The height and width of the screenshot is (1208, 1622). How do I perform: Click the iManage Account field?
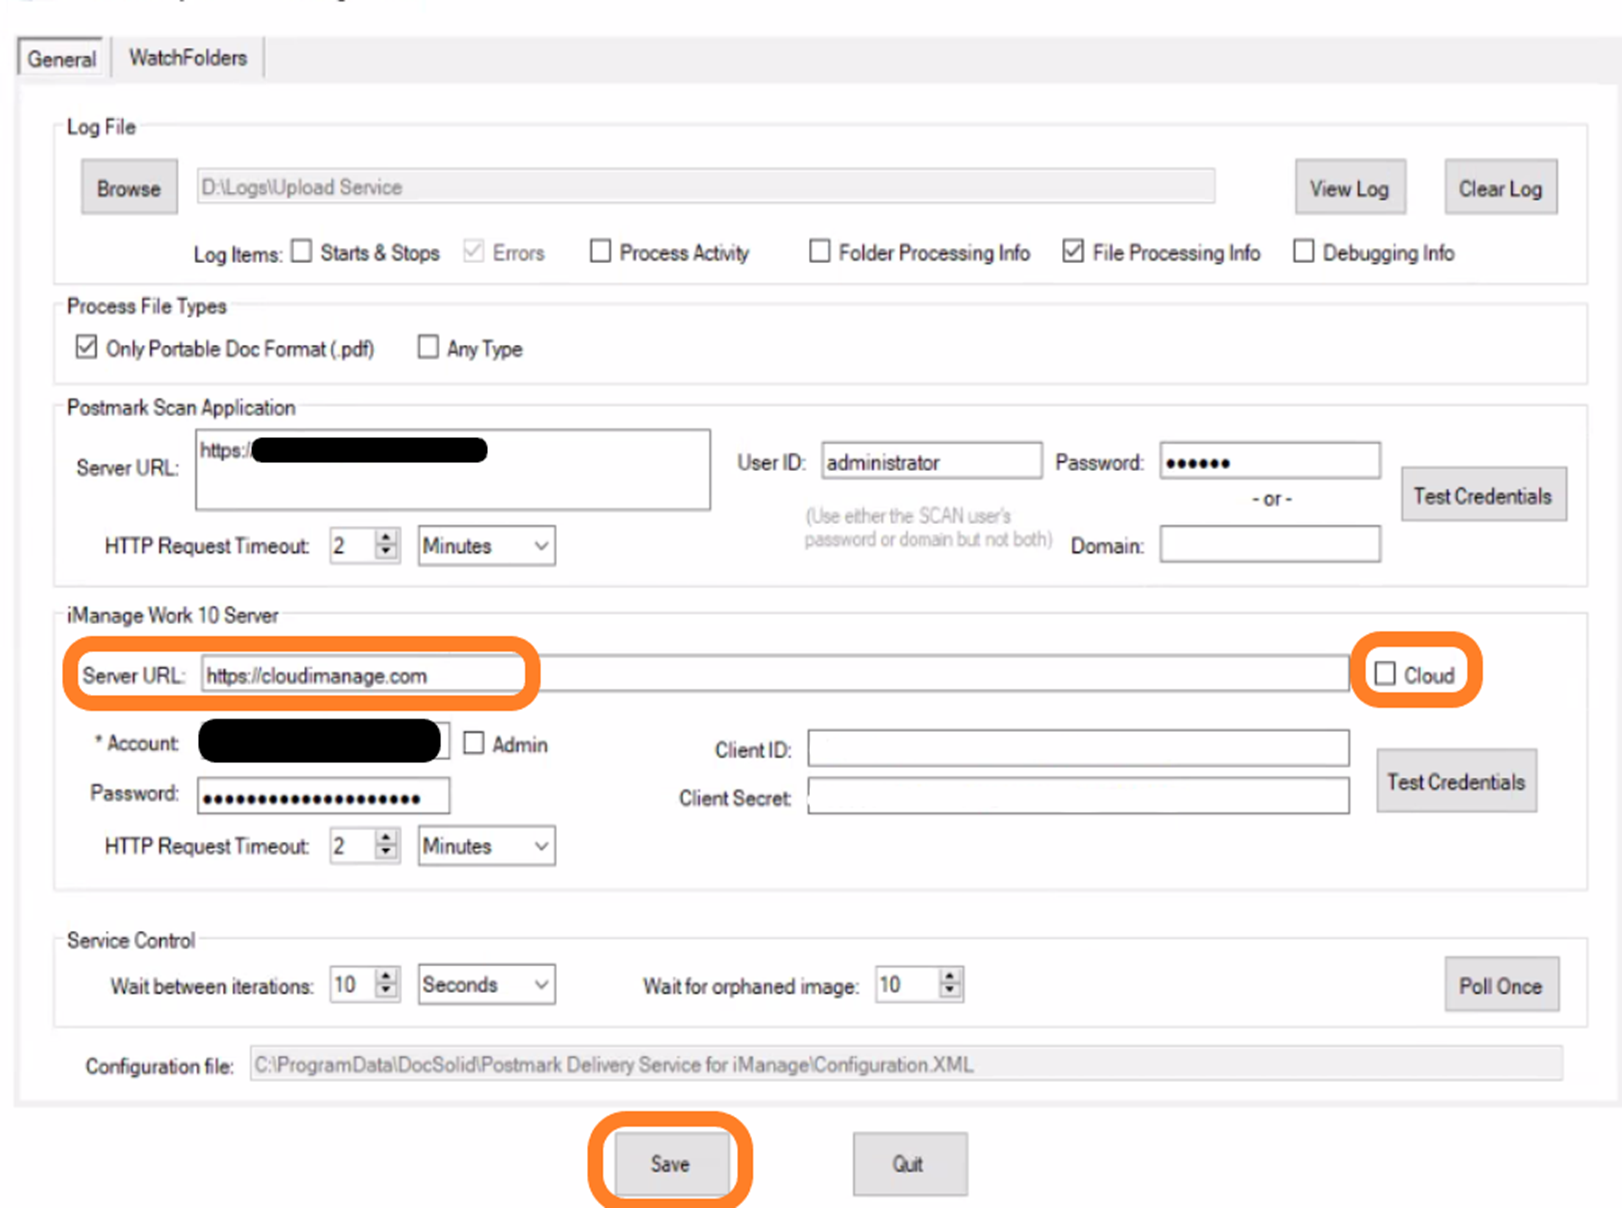pyautogui.click(x=323, y=742)
